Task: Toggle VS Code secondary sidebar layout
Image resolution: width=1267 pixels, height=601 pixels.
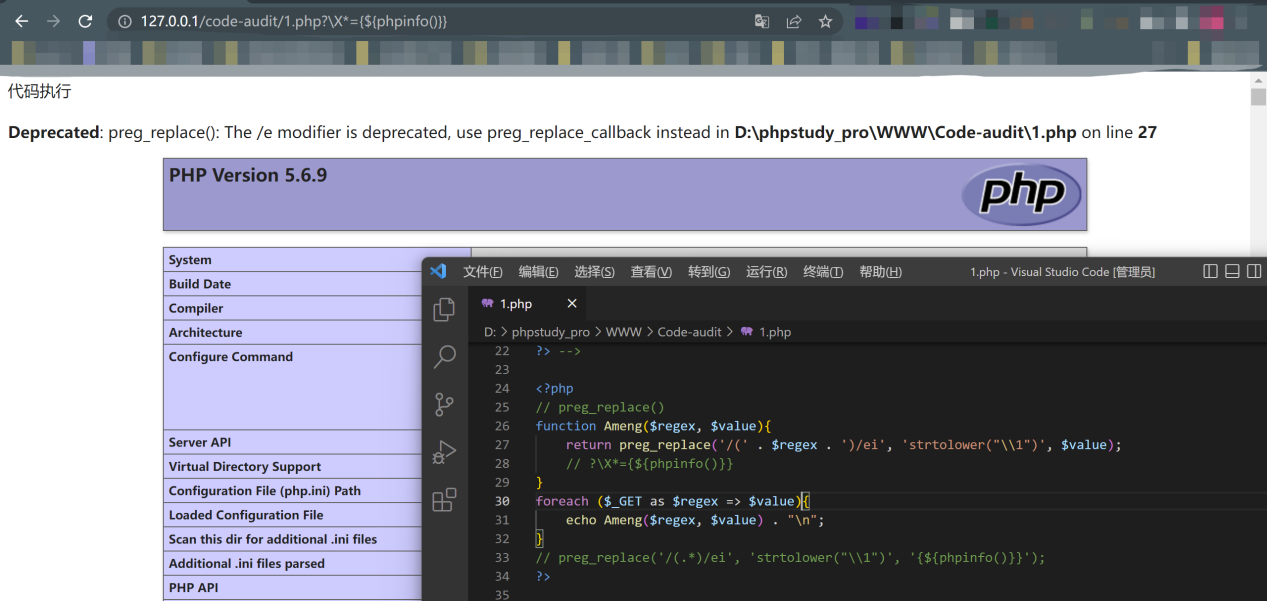Action: [1254, 271]
